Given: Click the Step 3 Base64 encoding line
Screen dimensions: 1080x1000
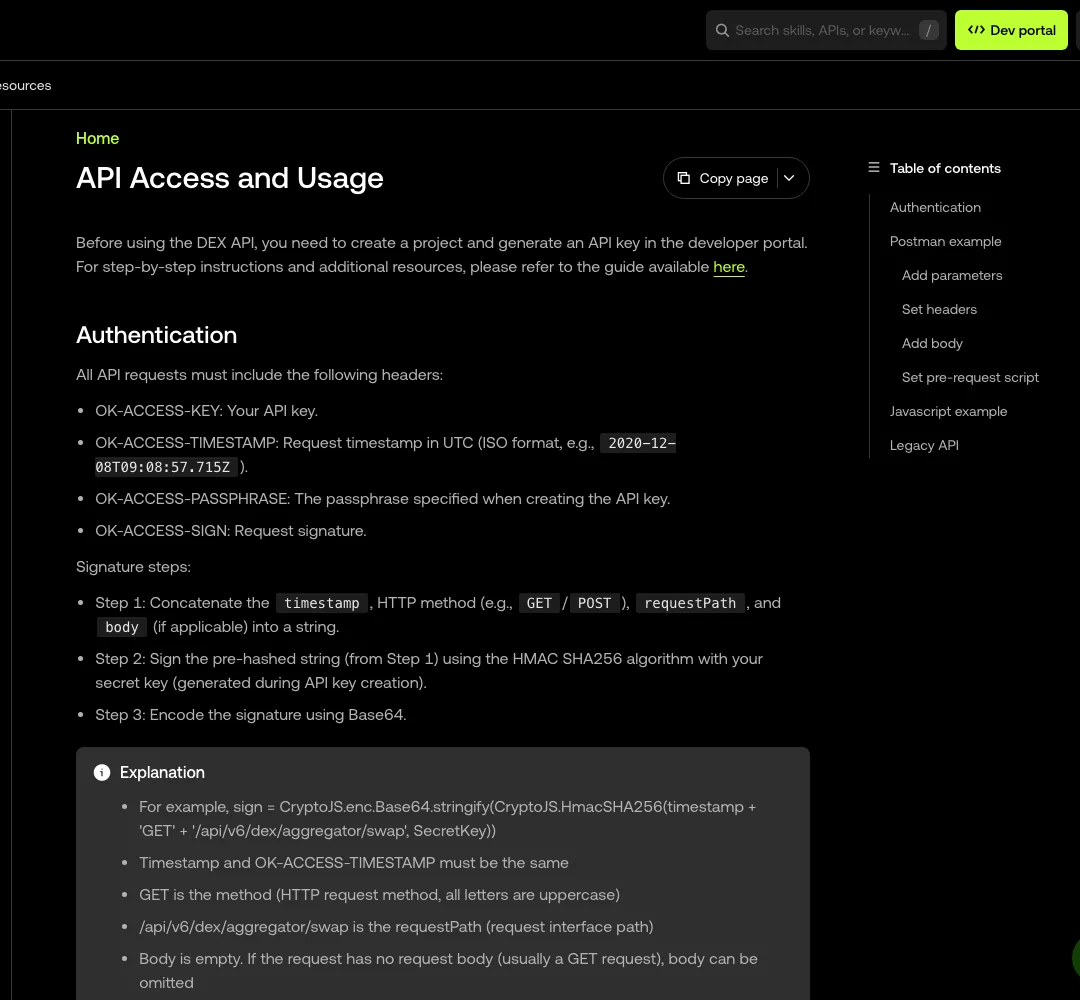Looking at the screenshot, I should (x=251, y=715).
